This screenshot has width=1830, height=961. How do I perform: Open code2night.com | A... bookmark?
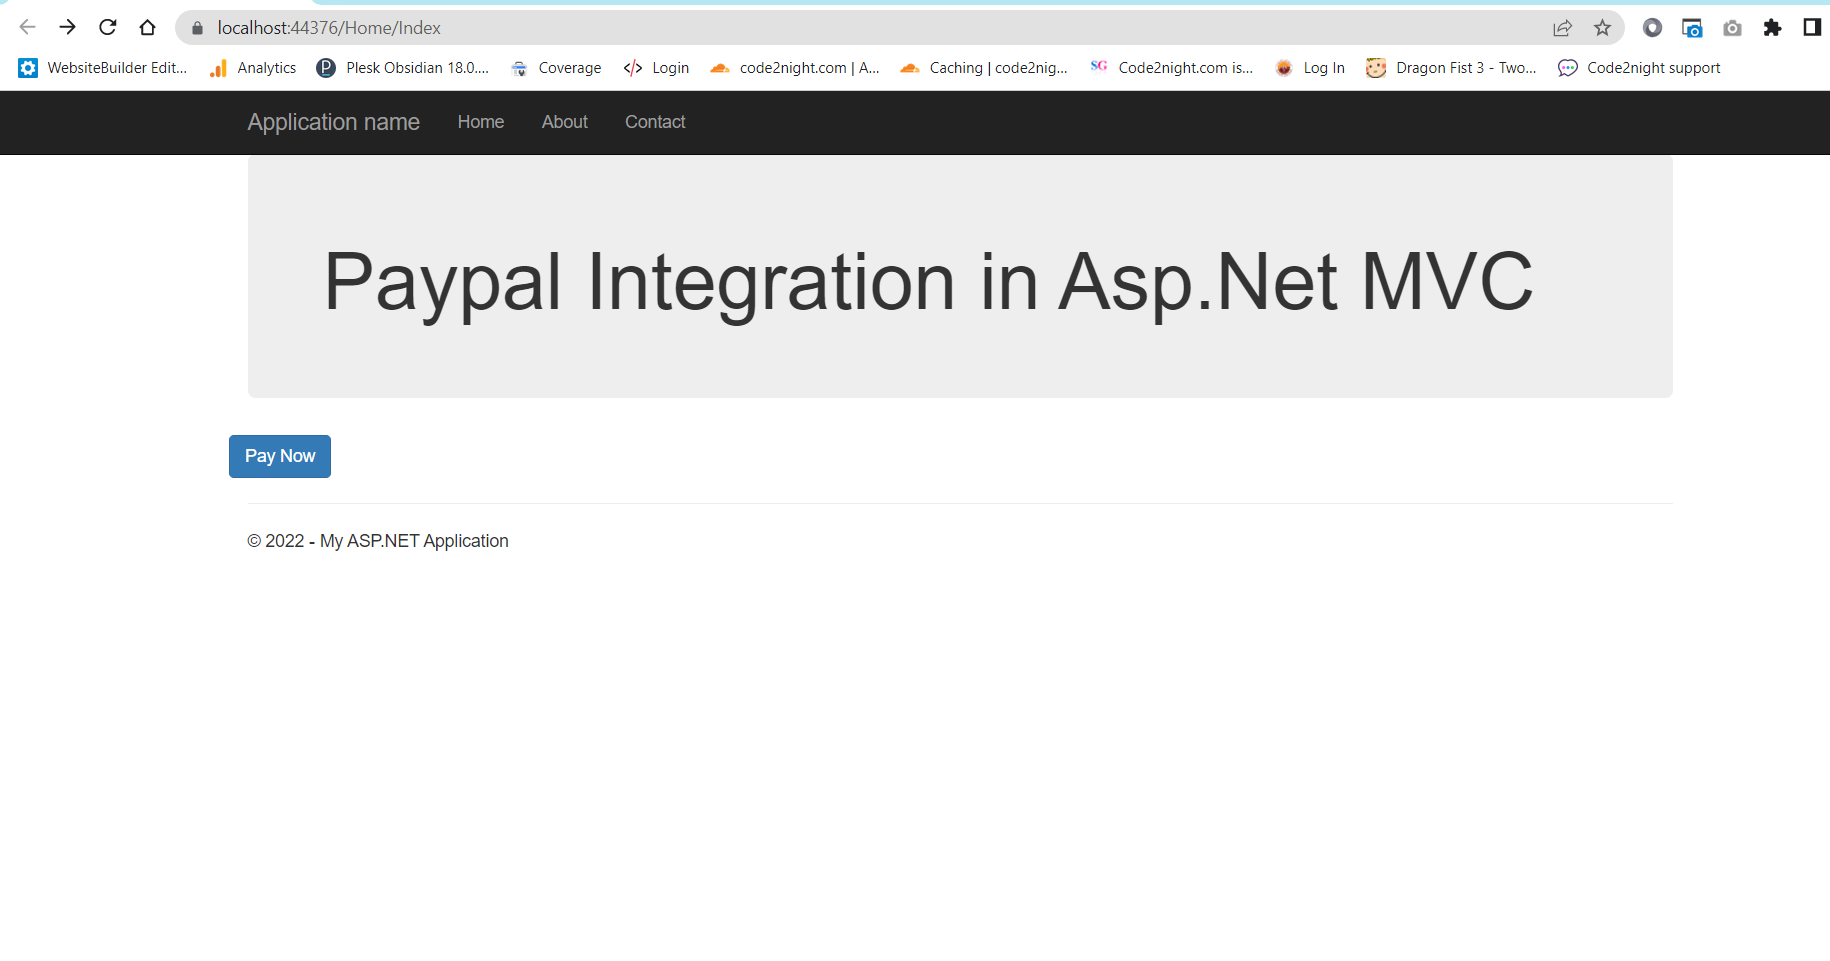[795, 68]
